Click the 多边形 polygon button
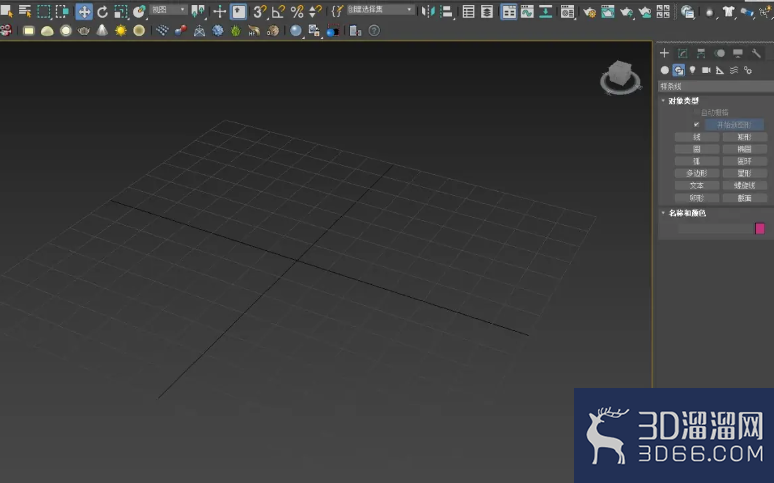The image size is (774, 483). [x=697, y=173]
